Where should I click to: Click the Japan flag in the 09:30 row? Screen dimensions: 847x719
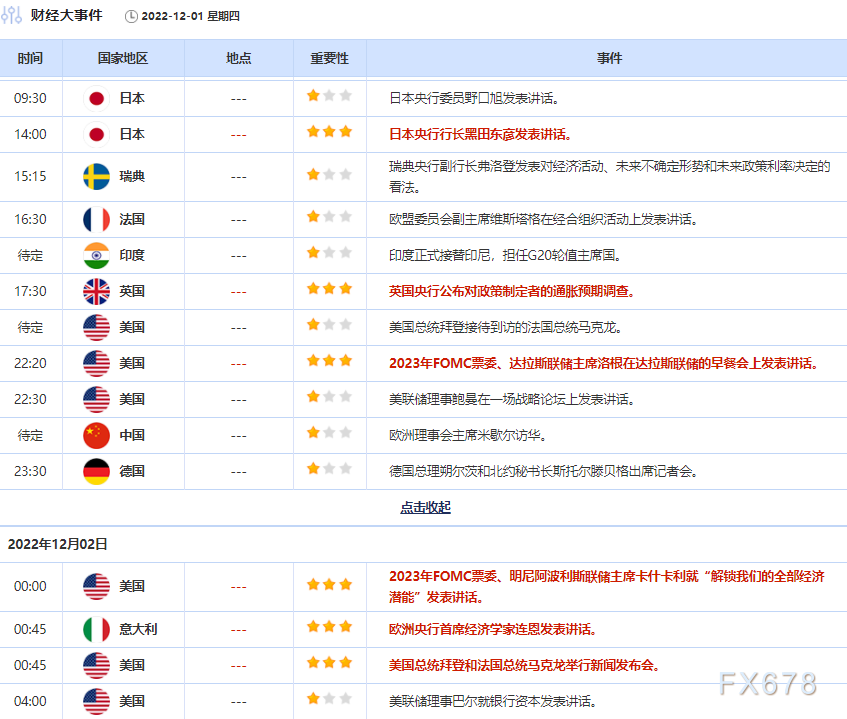click(96, 98)
